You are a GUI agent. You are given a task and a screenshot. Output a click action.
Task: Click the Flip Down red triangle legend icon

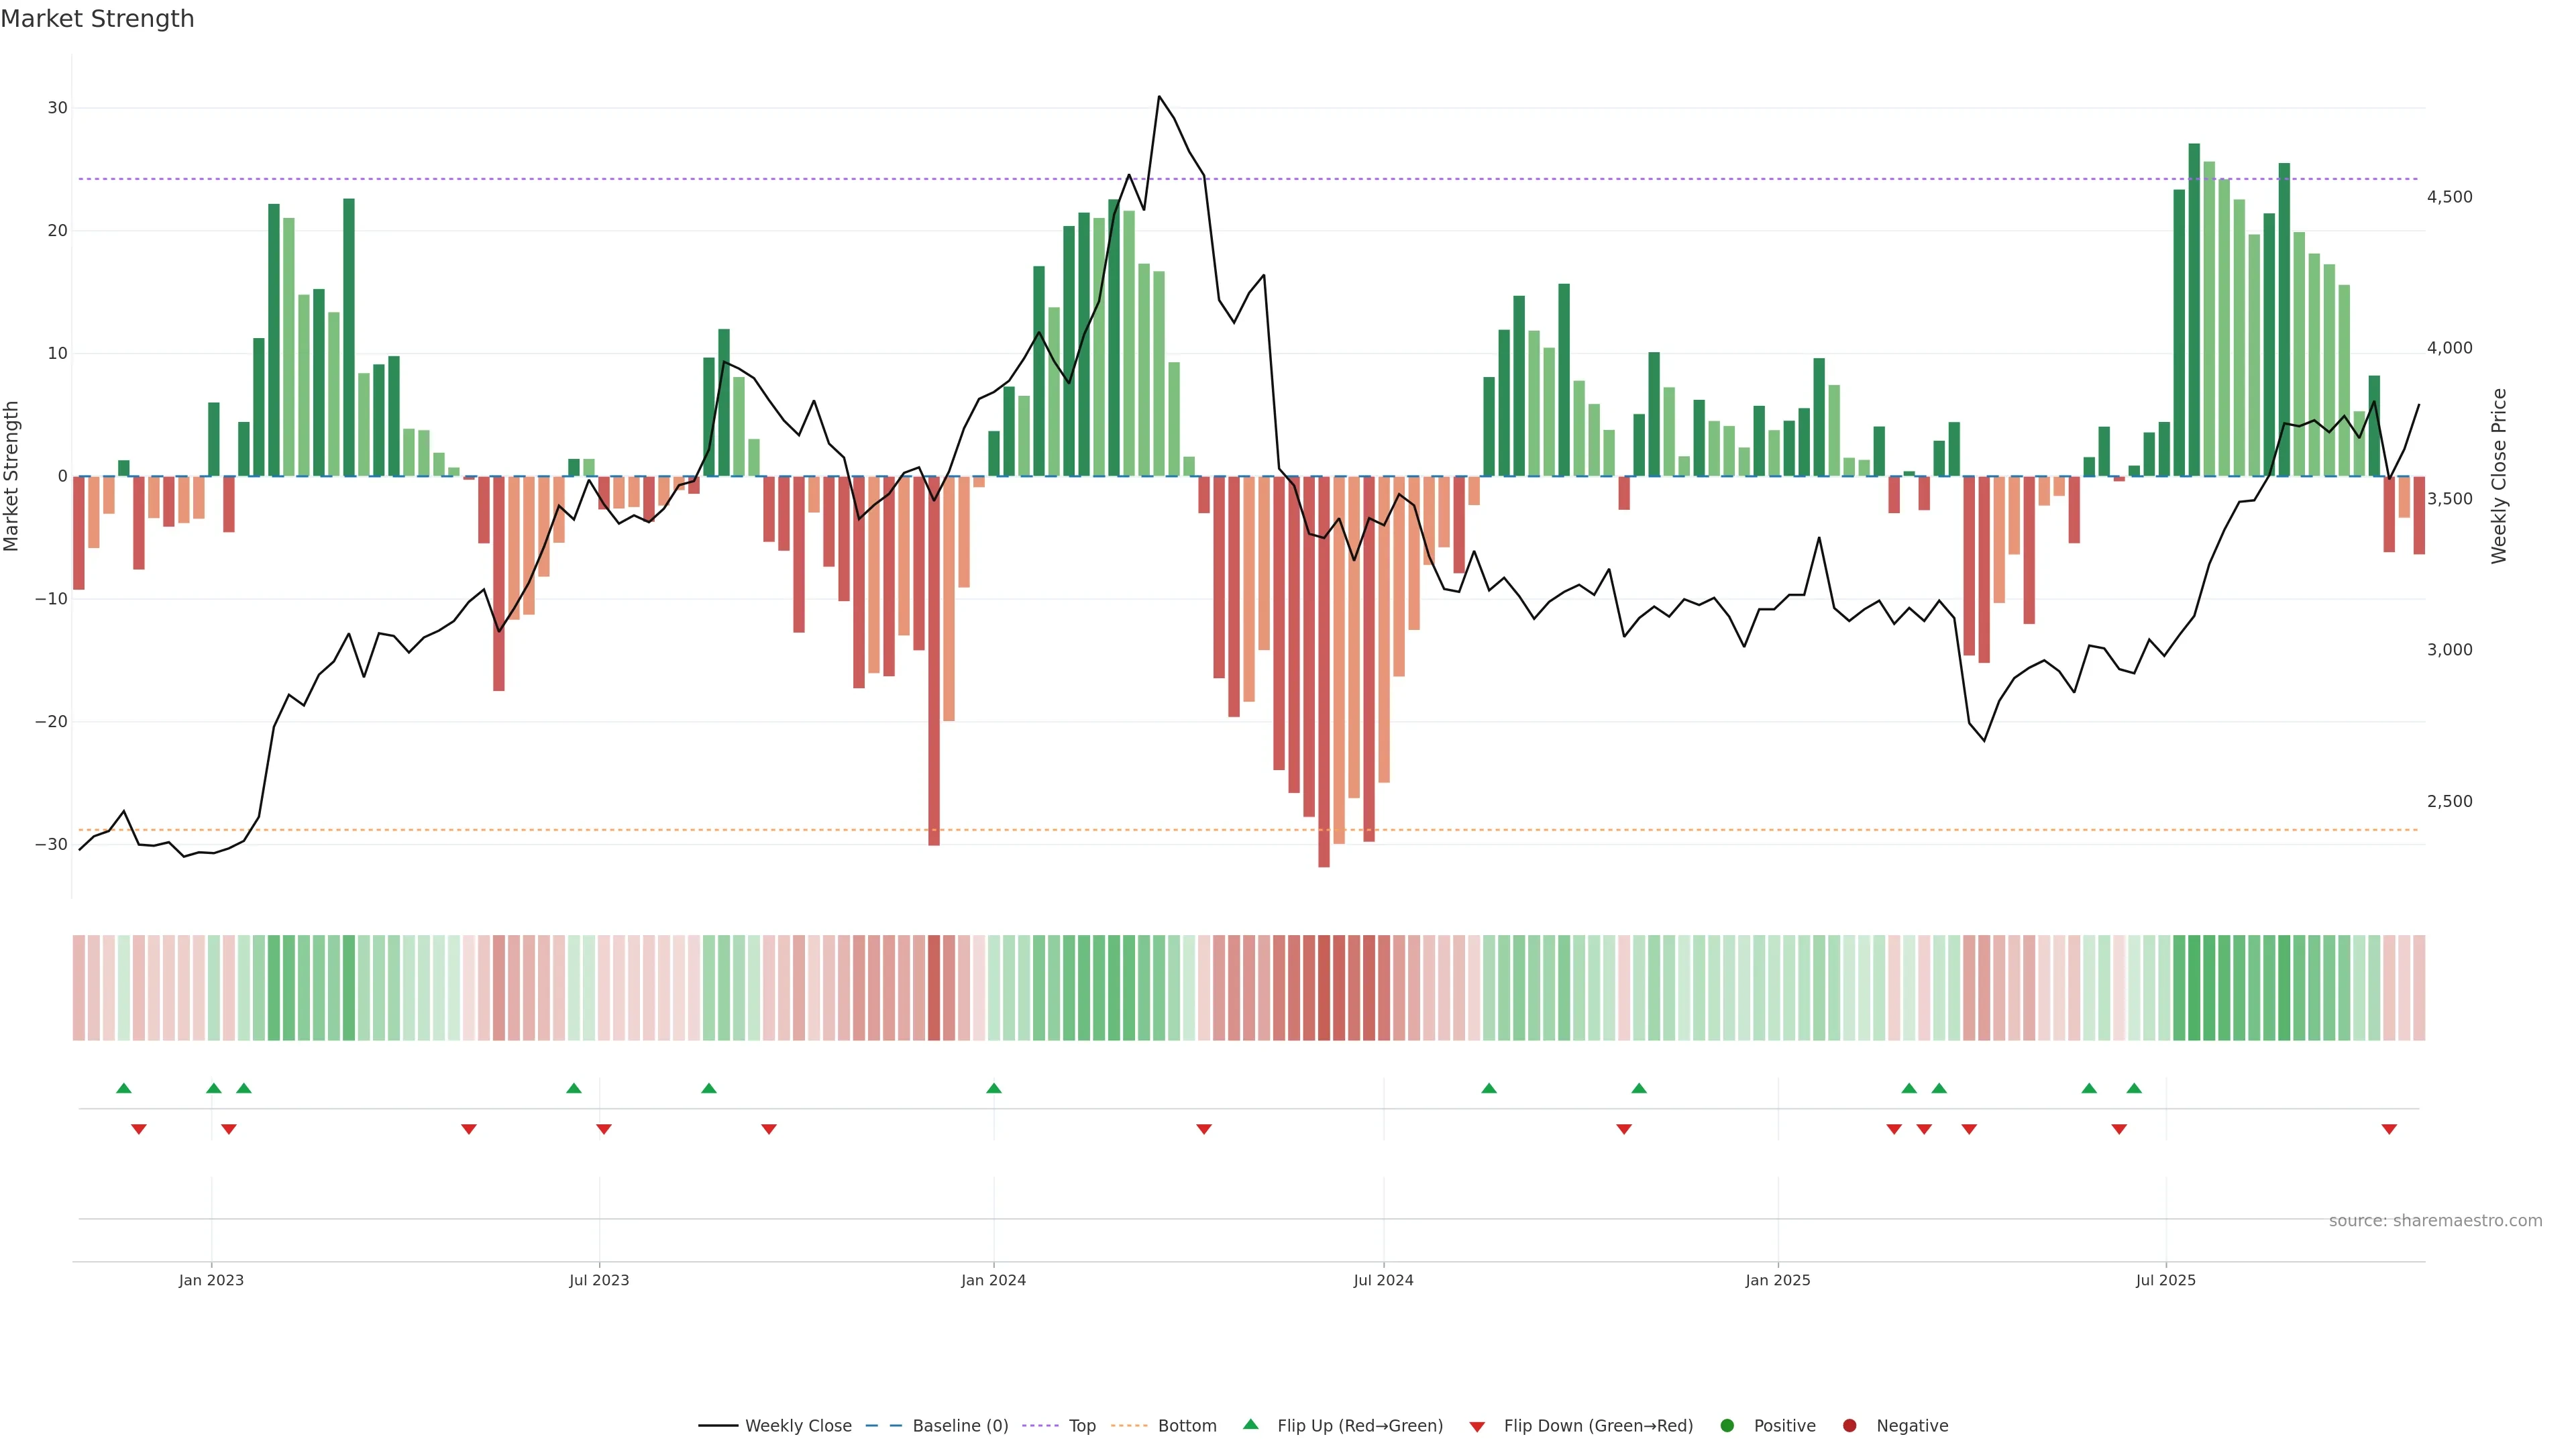1477,1426
